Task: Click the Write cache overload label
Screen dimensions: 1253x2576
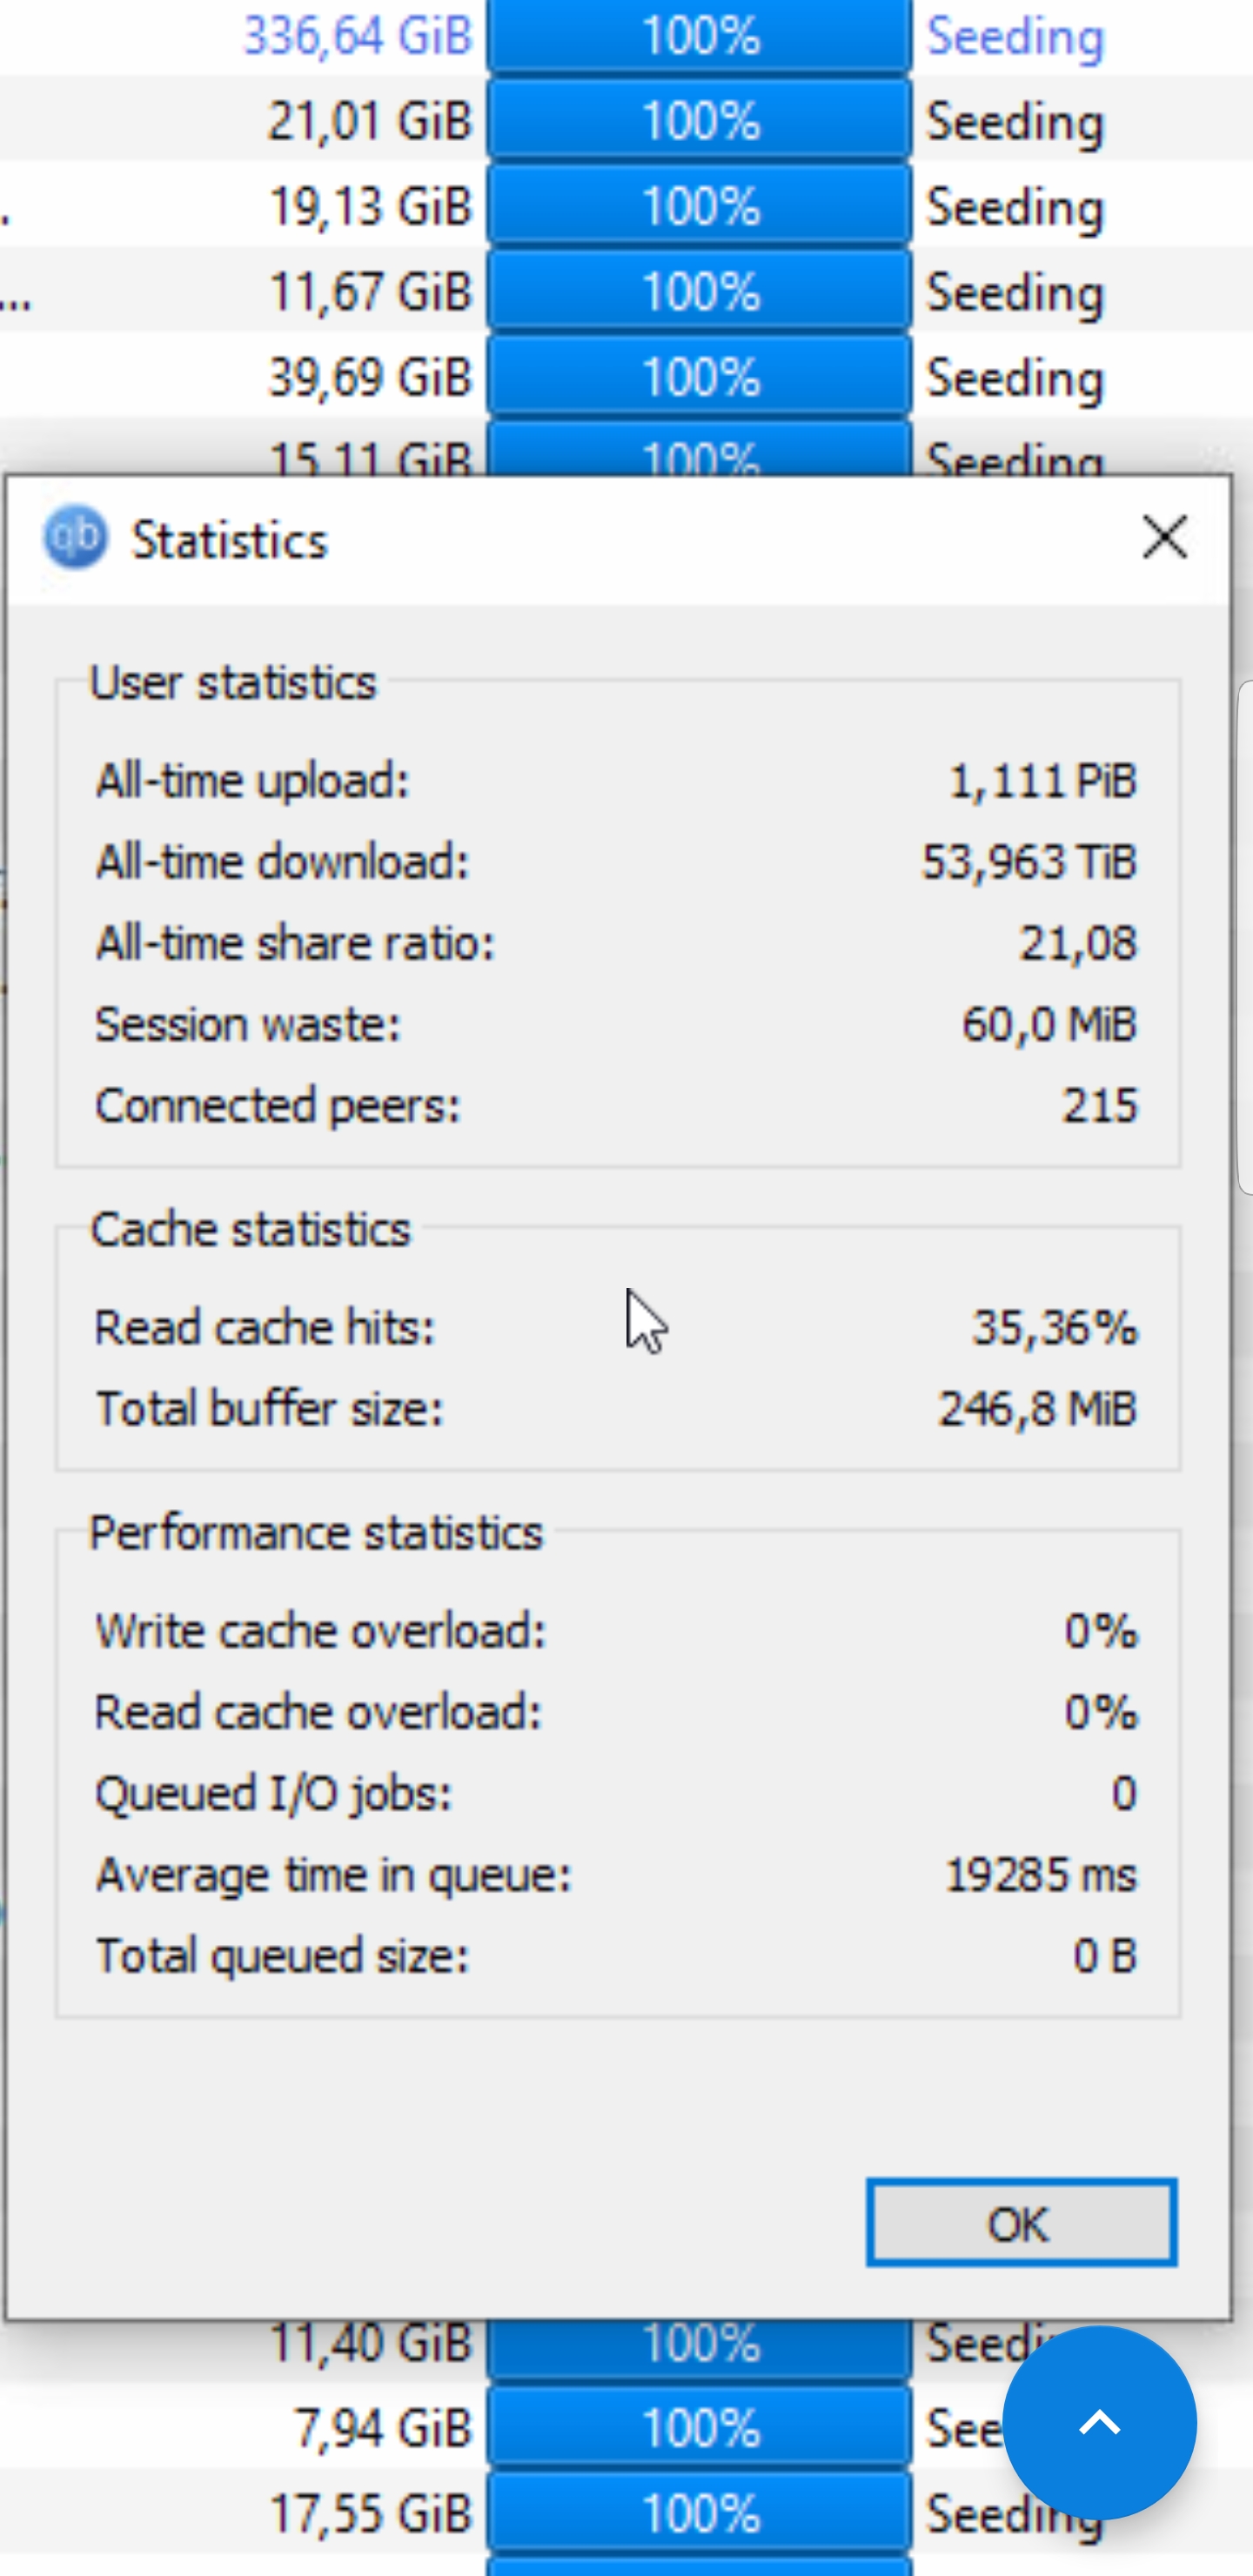Action: coord(320,1631)
